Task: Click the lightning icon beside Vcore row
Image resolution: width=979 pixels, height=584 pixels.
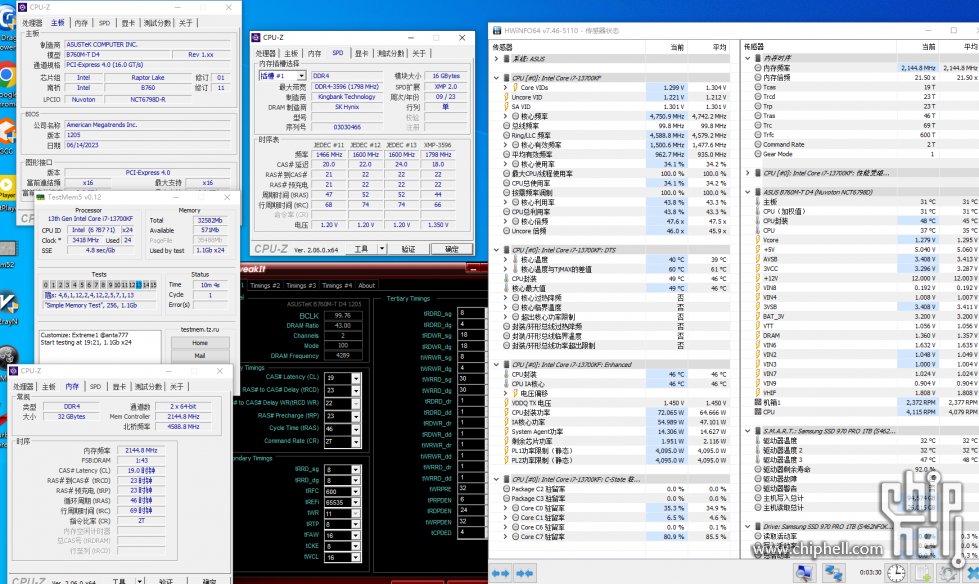Action: click(758, 240)
